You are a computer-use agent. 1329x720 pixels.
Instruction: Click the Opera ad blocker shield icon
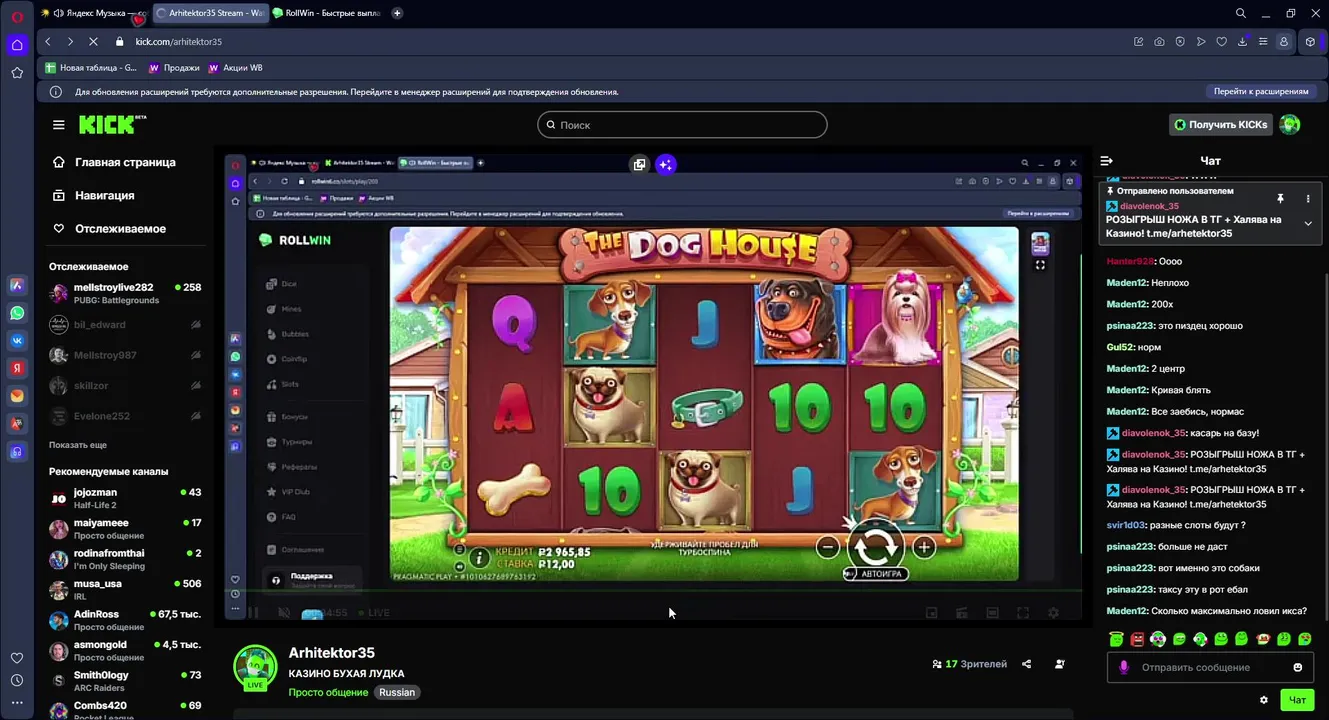point(1180,42)
